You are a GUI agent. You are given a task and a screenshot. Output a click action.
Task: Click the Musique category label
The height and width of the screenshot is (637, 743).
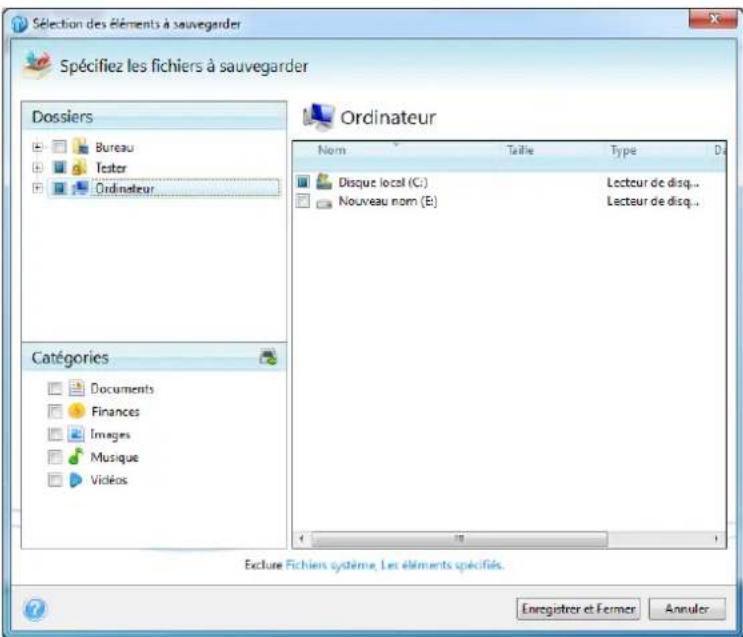pos(115,457)
